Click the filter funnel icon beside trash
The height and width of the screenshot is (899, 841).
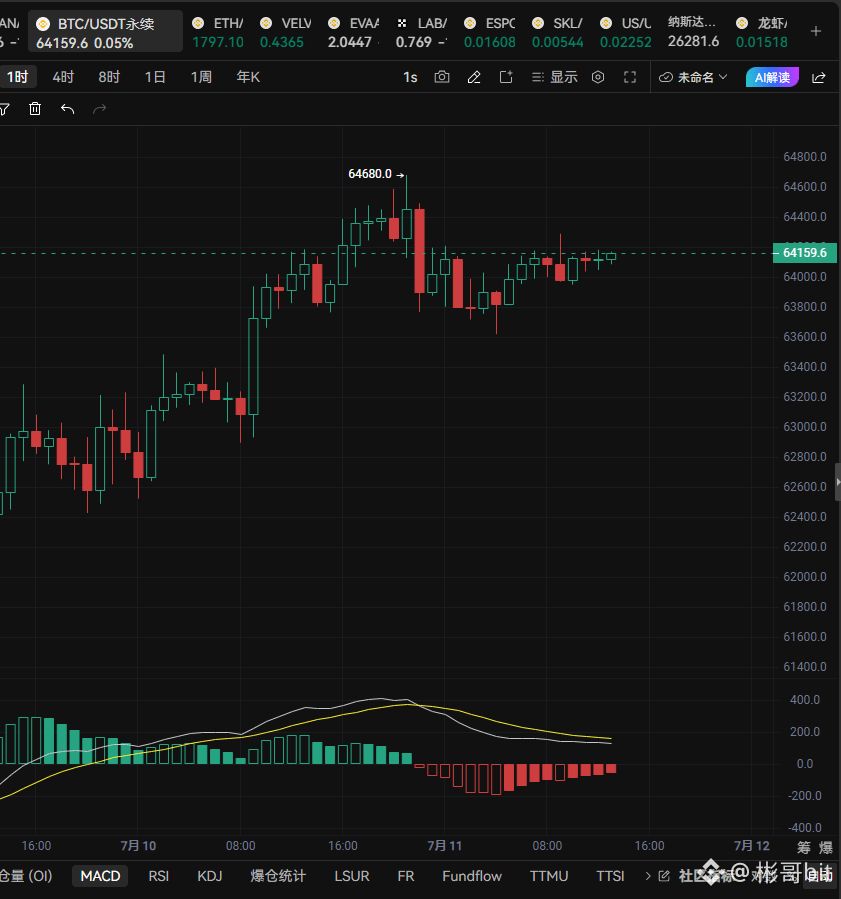(5, 108)
